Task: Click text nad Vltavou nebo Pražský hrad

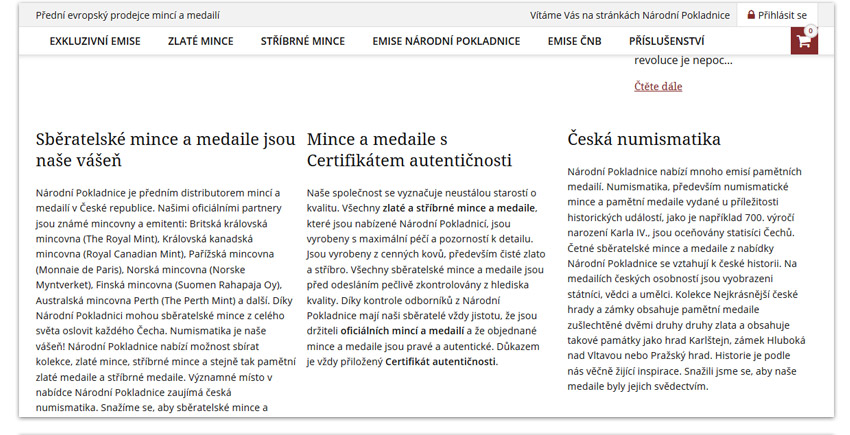Action: click(x=639, y=355)
